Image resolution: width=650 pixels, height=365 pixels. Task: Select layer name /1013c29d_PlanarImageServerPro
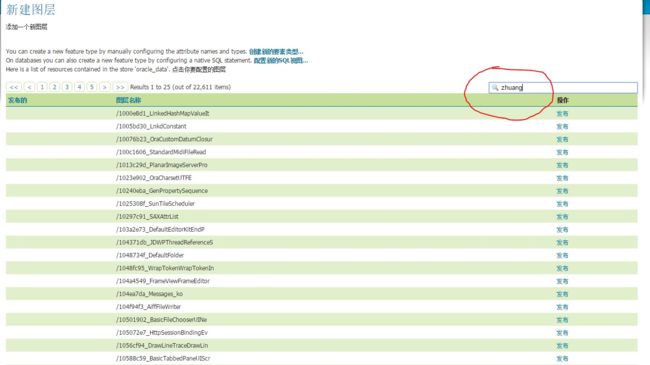pyautogui.click(x=162, y=165)
